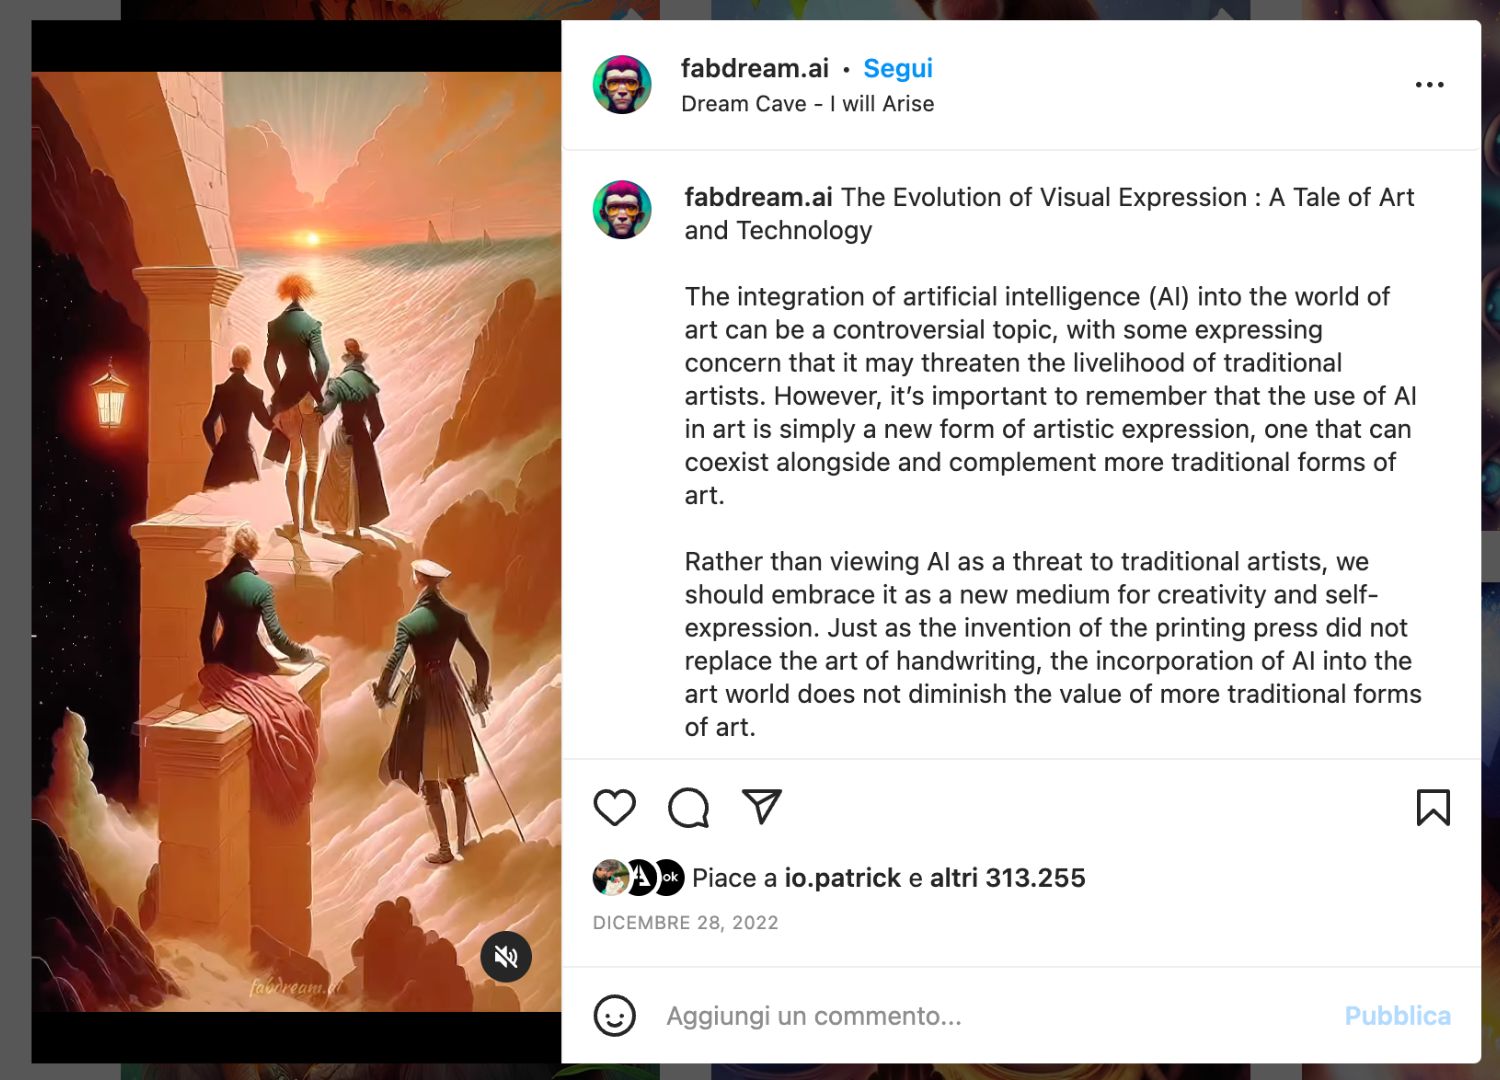The image size is (1500, 1080).
Task: Click Pubblica to post comment
Action: click(1397, 1016)
